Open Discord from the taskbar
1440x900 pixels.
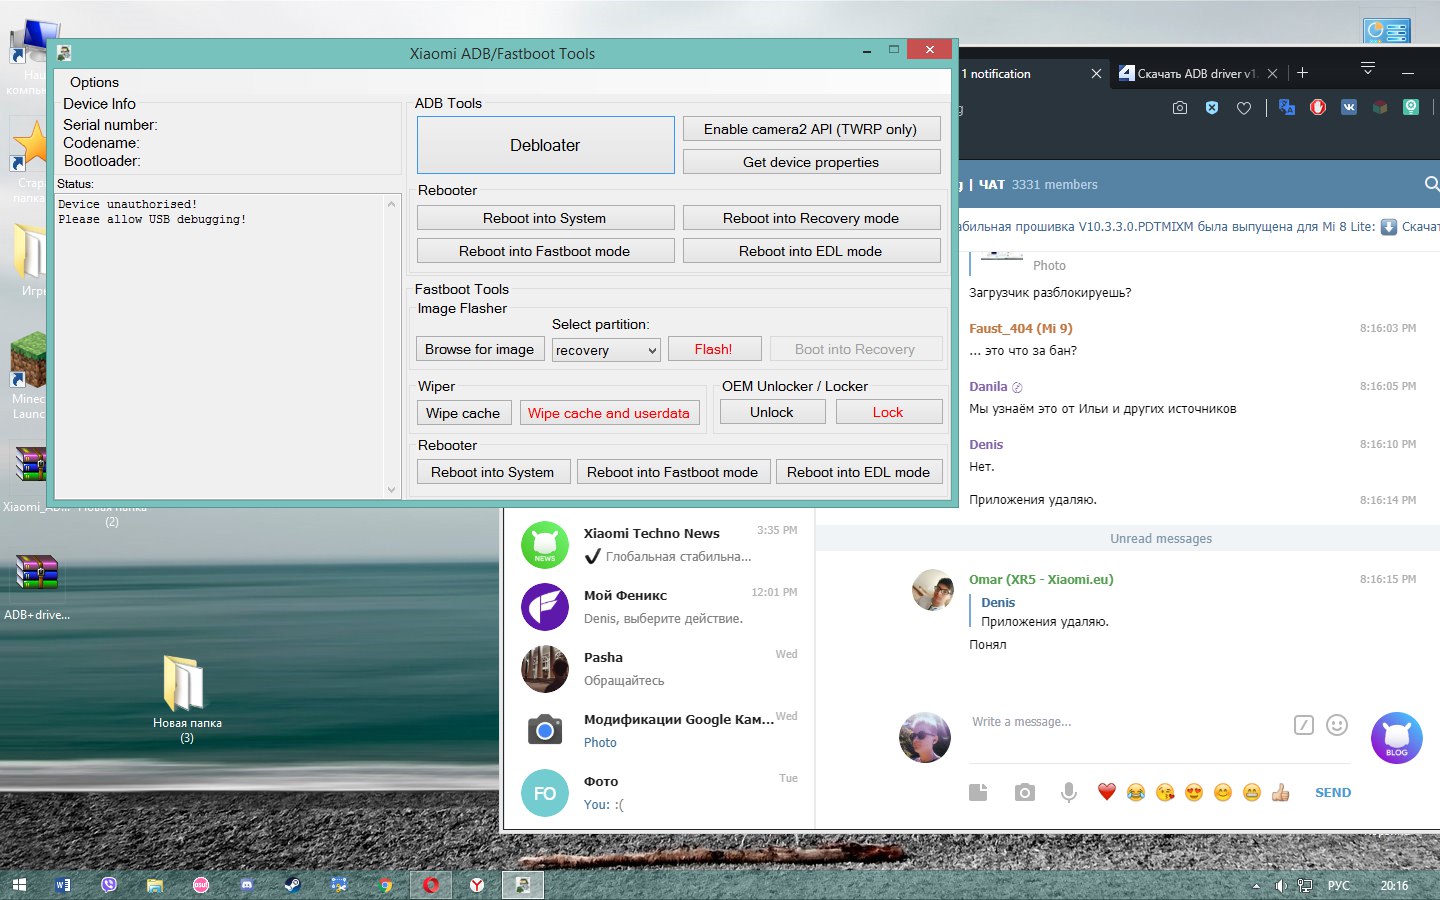click(x=247, y=885)
